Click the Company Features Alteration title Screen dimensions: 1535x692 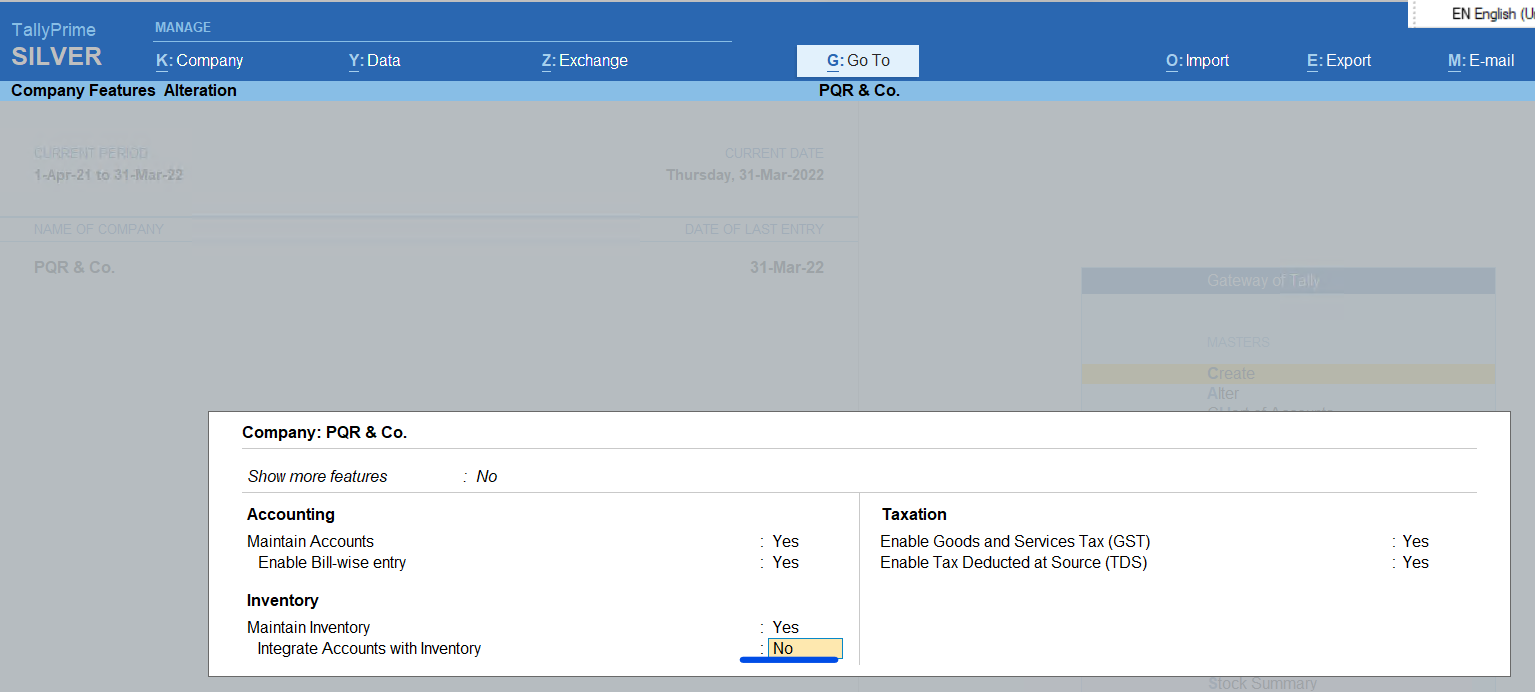pyautogui.click(x=124, y=91)
